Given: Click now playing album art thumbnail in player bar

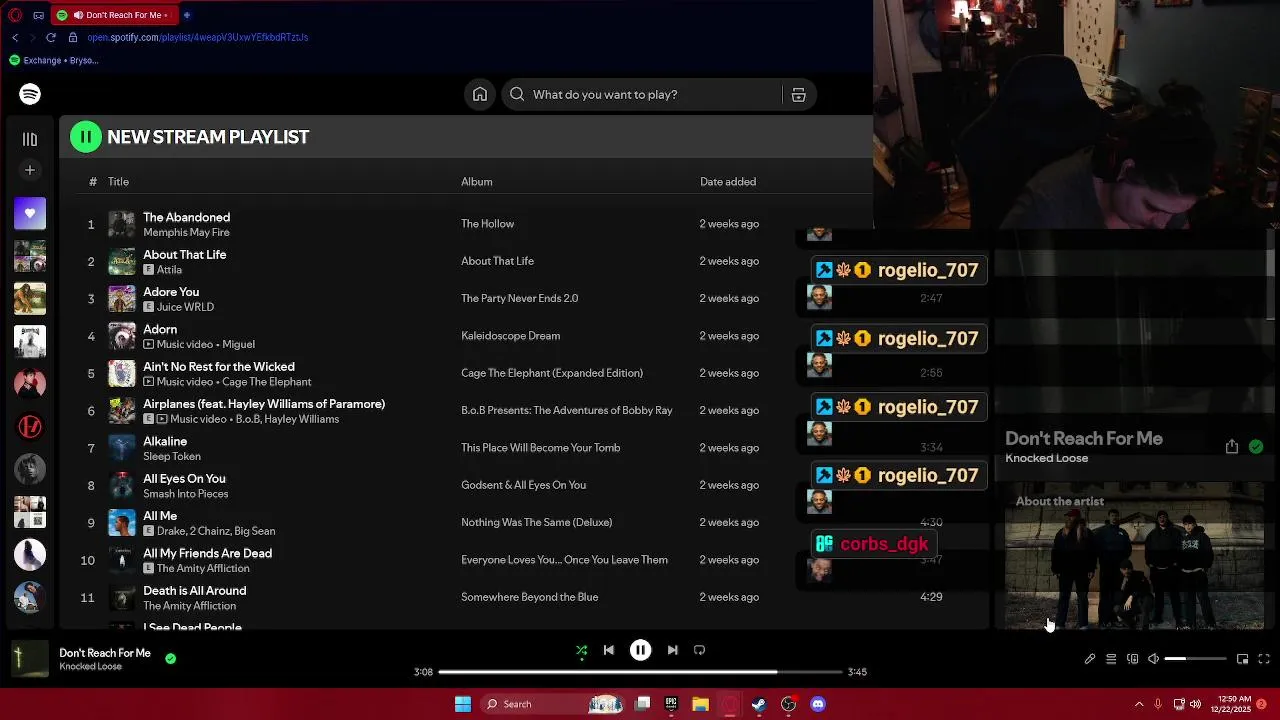Looking at the screenshot, I should coord(29,659).
